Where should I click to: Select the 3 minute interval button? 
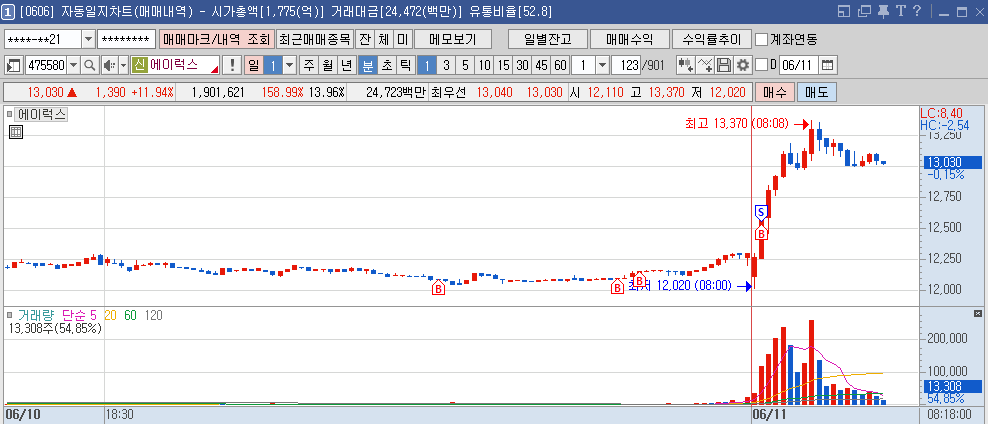(x=446, y=65)
